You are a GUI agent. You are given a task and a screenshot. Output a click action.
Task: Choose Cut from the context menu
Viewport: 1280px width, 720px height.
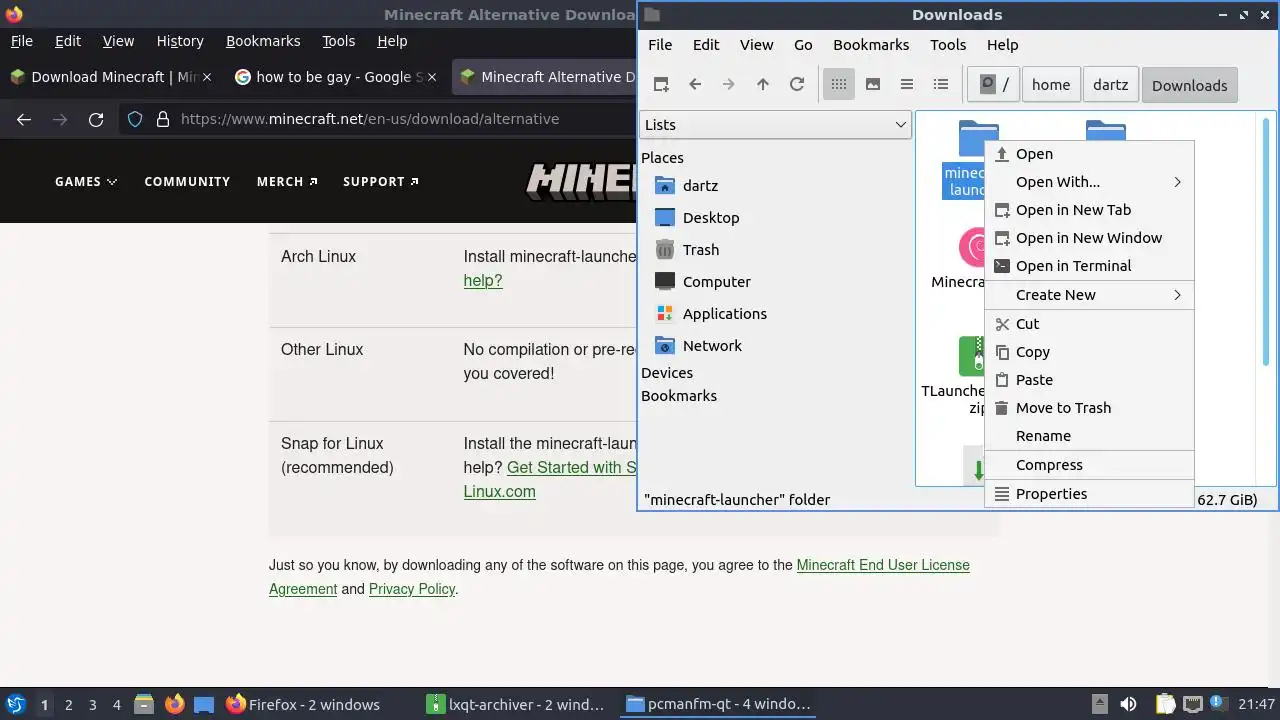tap(1089, 324)
